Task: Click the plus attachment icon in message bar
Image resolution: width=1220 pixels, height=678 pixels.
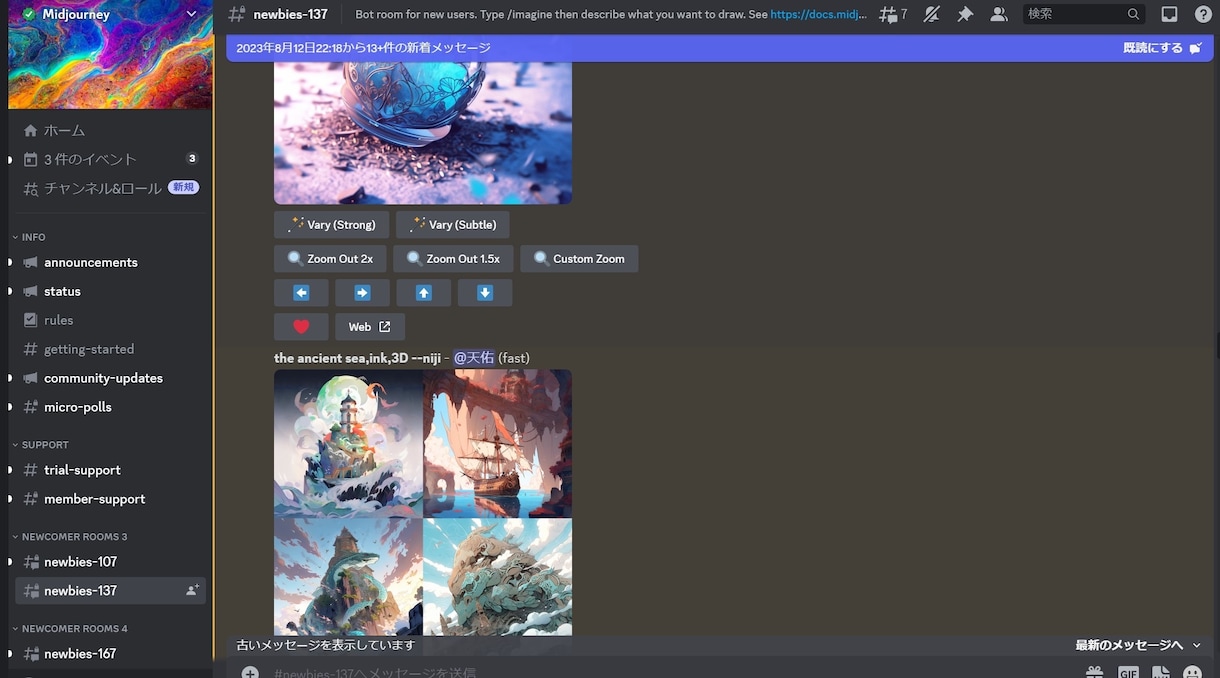Action: coord(250,673)
